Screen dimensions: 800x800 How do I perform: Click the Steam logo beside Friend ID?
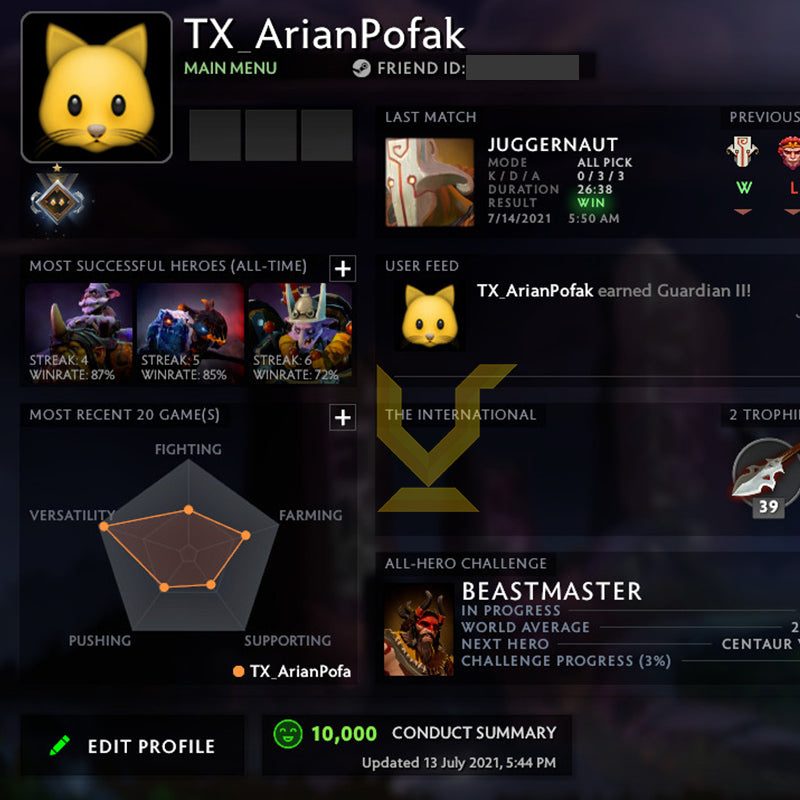(x=362, y=68)
